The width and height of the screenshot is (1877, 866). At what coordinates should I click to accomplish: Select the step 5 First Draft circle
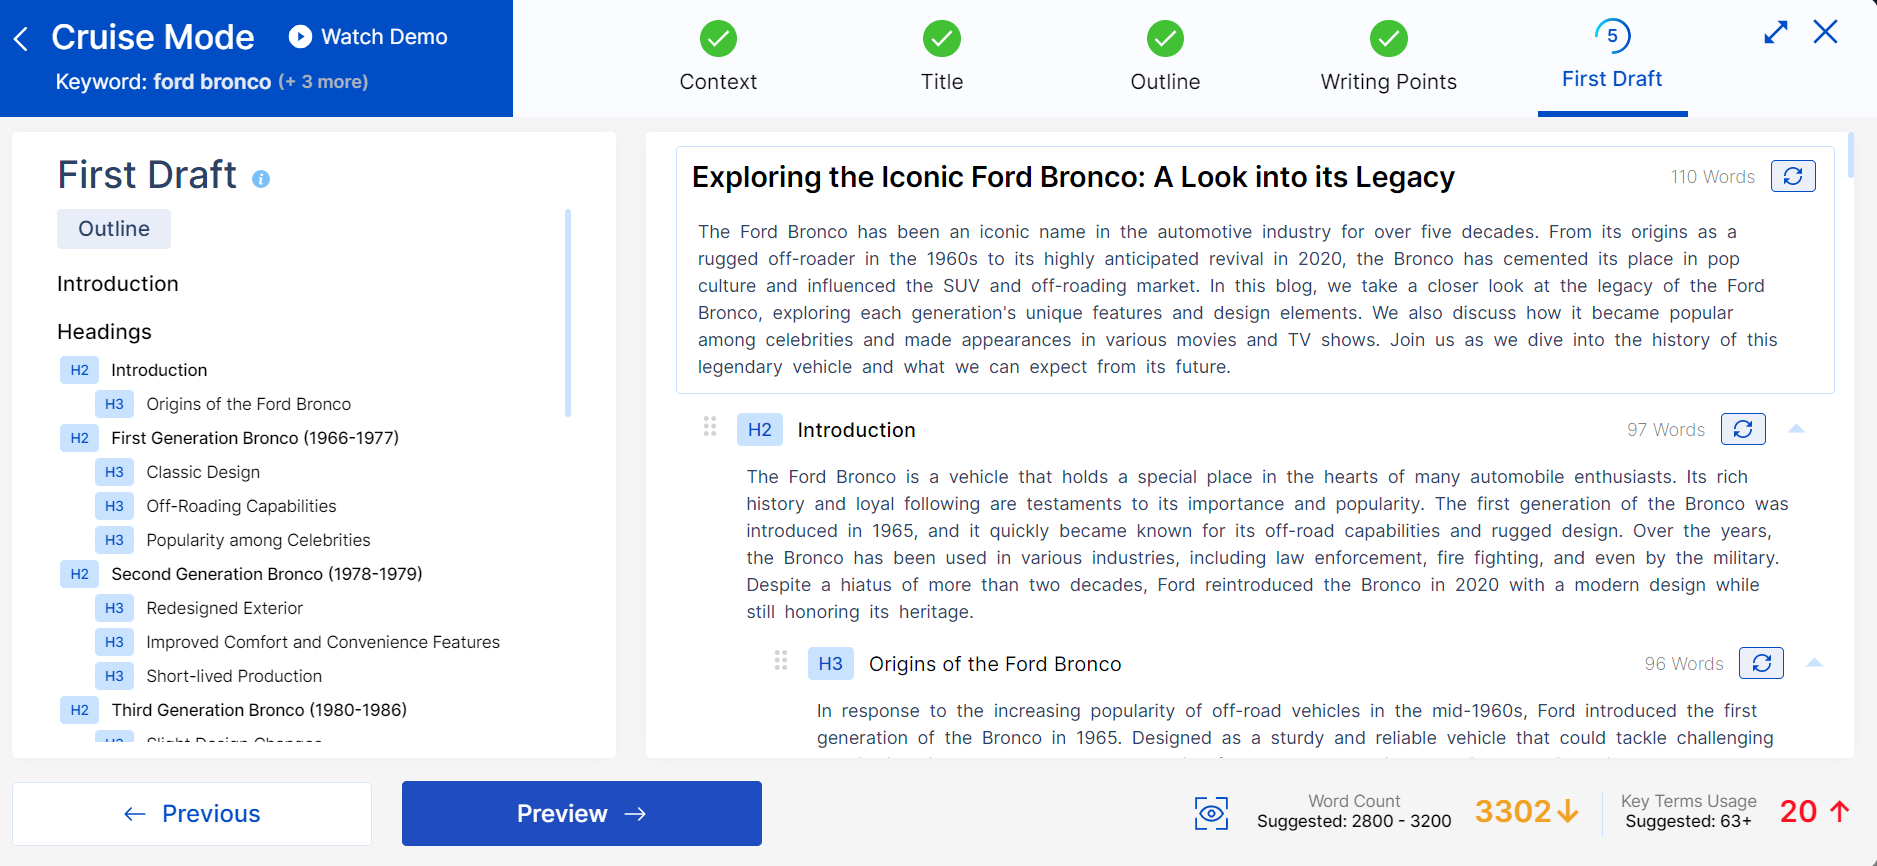pos(1612,36)
